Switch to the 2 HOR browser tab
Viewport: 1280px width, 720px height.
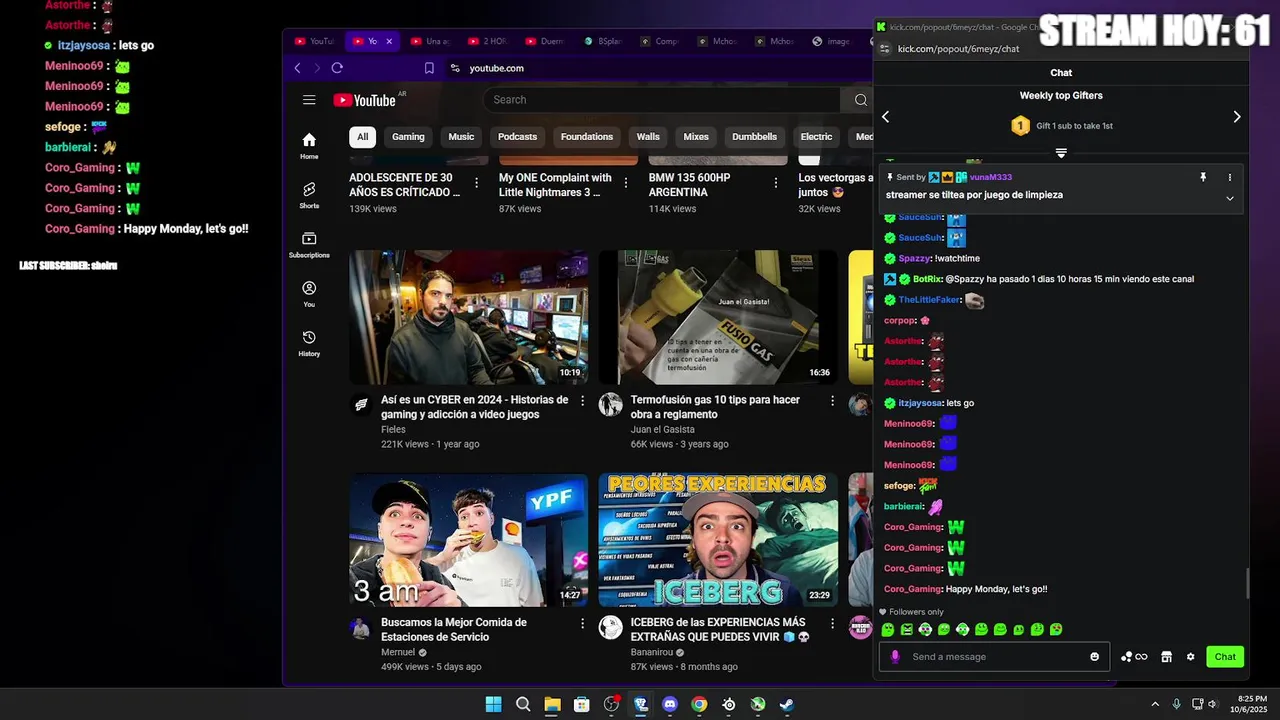(x=488, y=41)
